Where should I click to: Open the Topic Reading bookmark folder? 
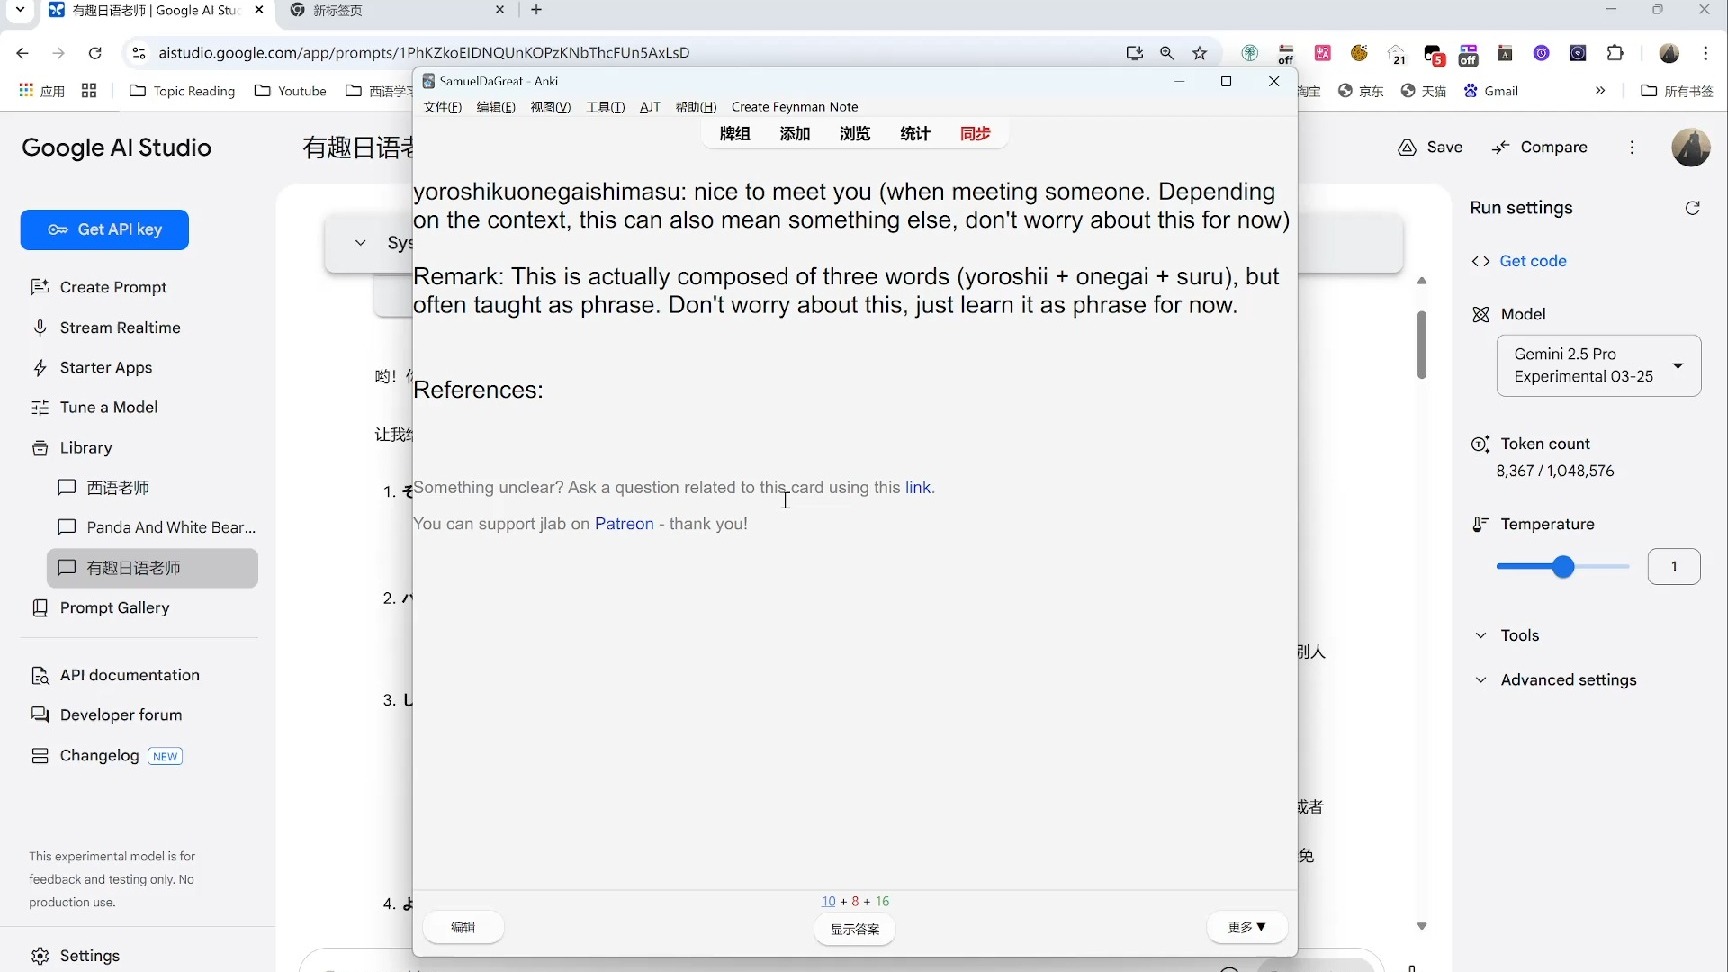(x=183, y=91)
